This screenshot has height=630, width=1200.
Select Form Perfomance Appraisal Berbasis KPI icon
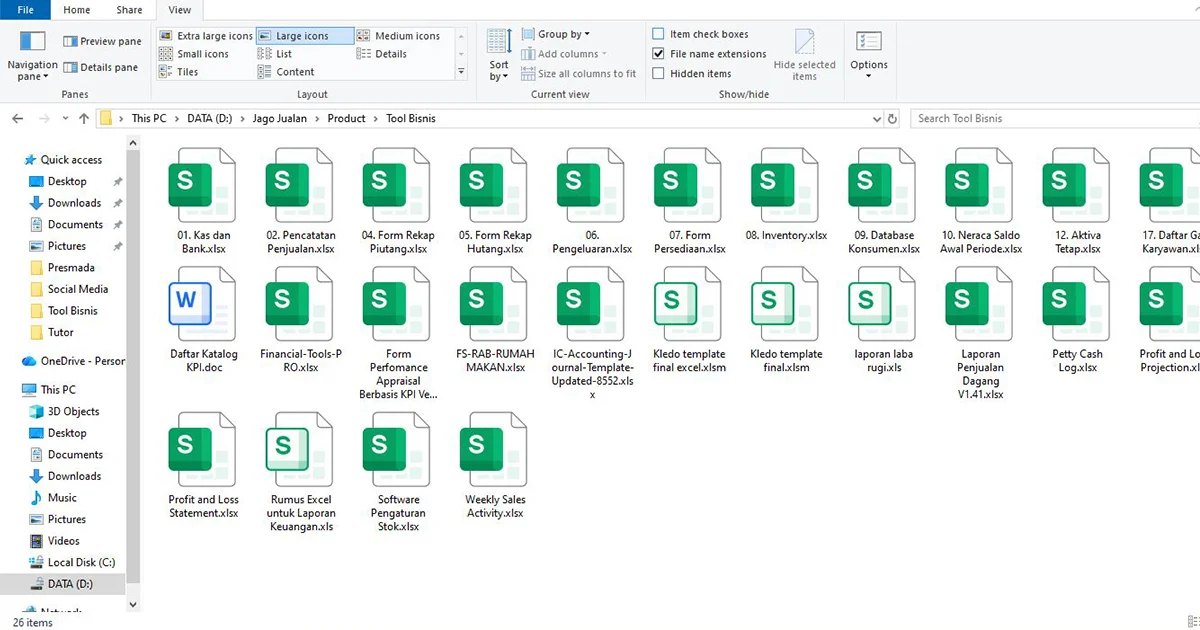tap(397, 304)
